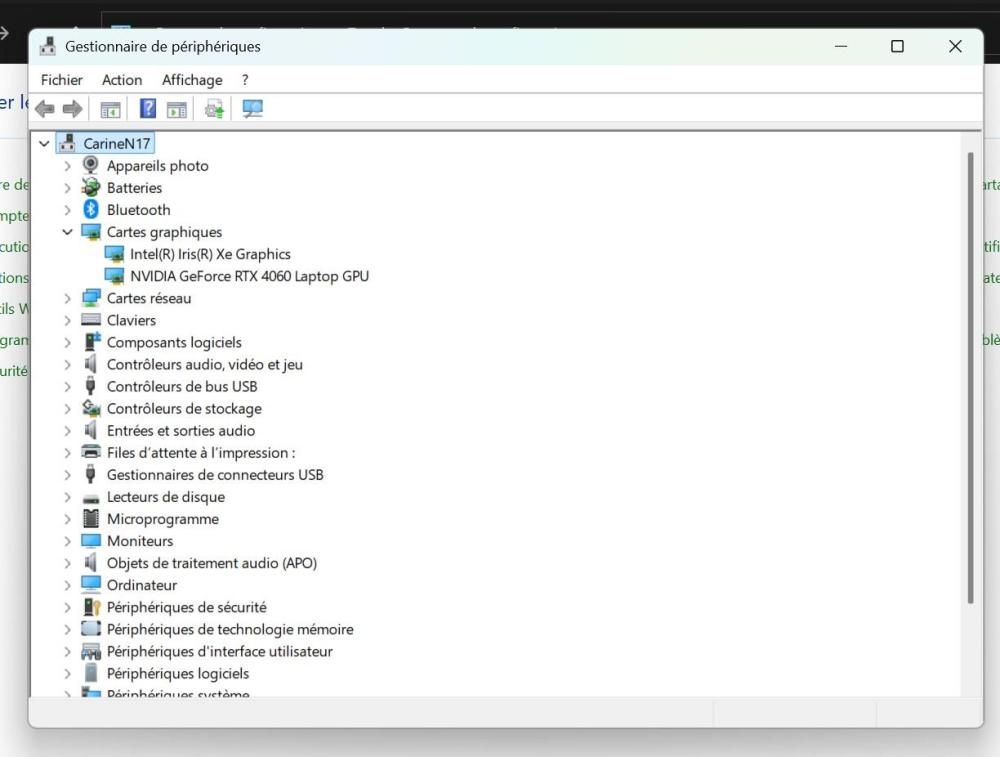The height and width of the screenshot is (757, 1000).
Task: Click the NVIDIA GeForce adapter icon
Action: 114,276
